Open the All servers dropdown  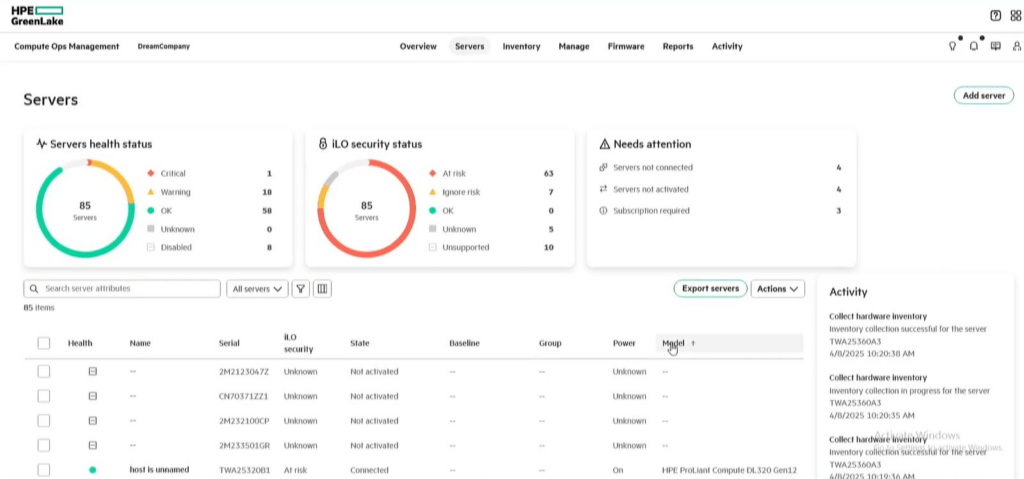(x=257, y=289)
